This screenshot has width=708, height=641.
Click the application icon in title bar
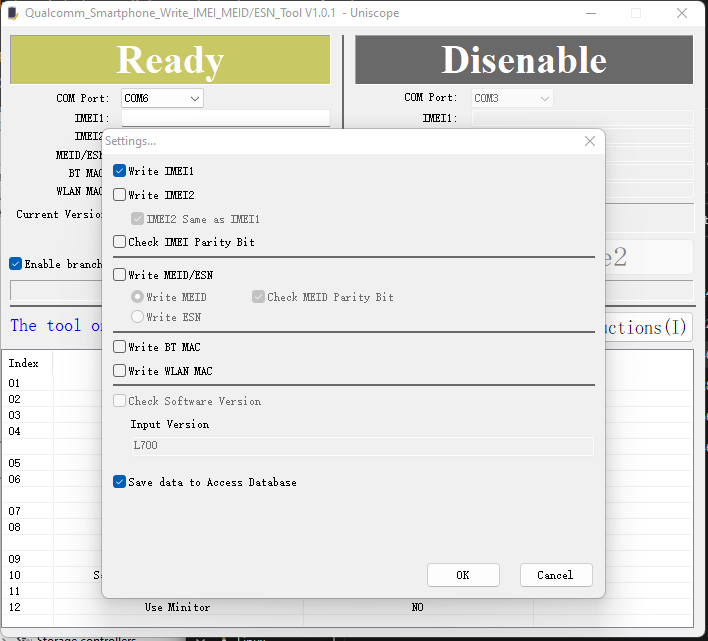[x=13, y=13]
